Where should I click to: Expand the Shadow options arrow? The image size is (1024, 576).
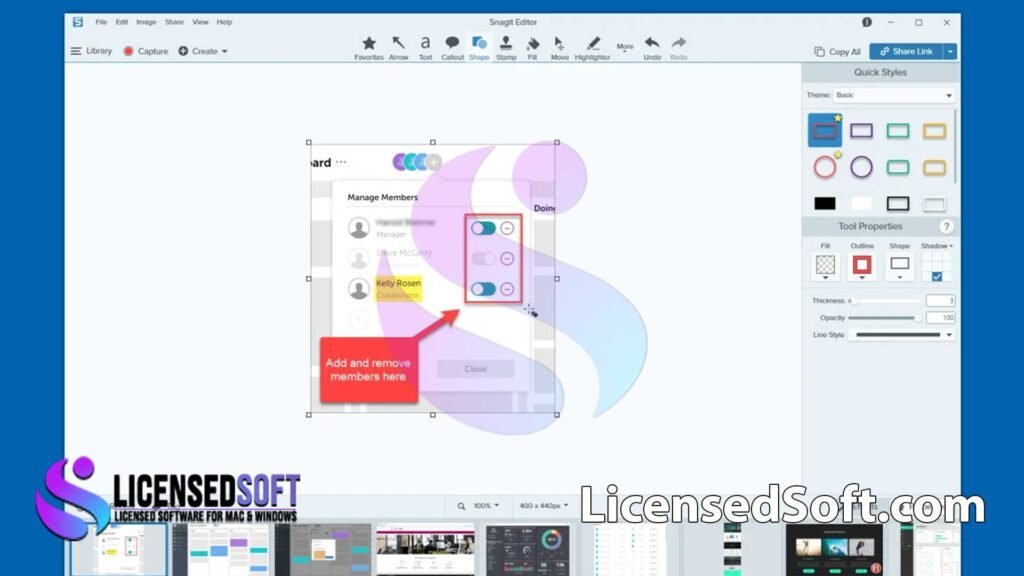[x=951, y=246]
